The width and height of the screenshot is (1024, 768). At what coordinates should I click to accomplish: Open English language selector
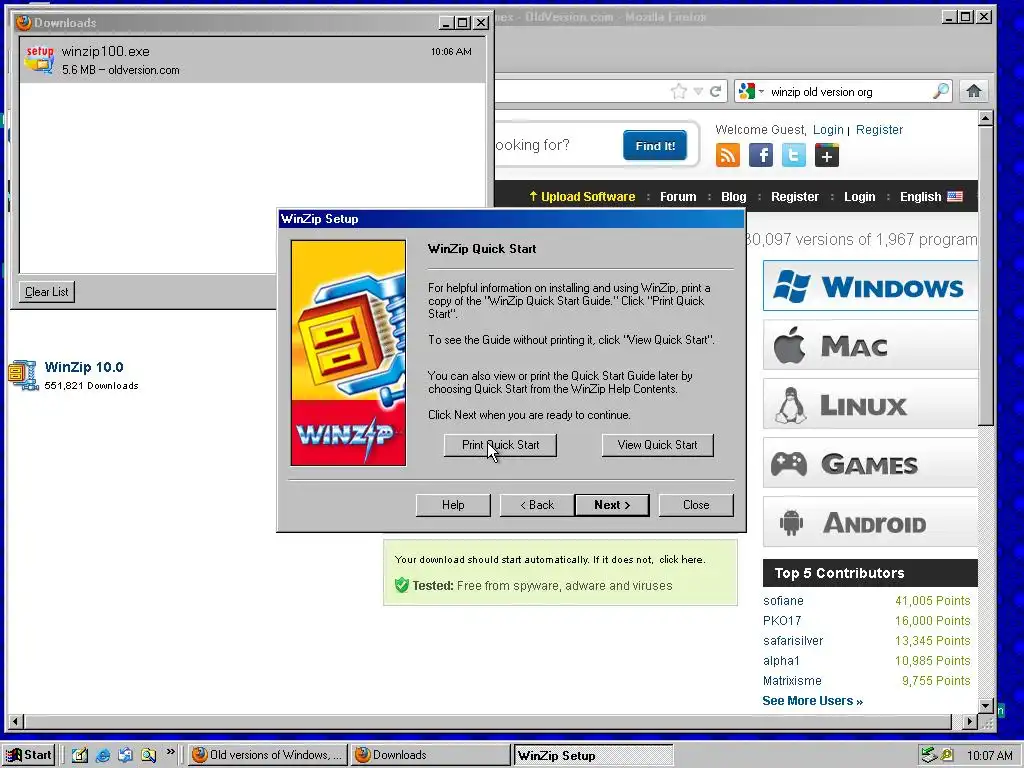(x=931, y=197)
